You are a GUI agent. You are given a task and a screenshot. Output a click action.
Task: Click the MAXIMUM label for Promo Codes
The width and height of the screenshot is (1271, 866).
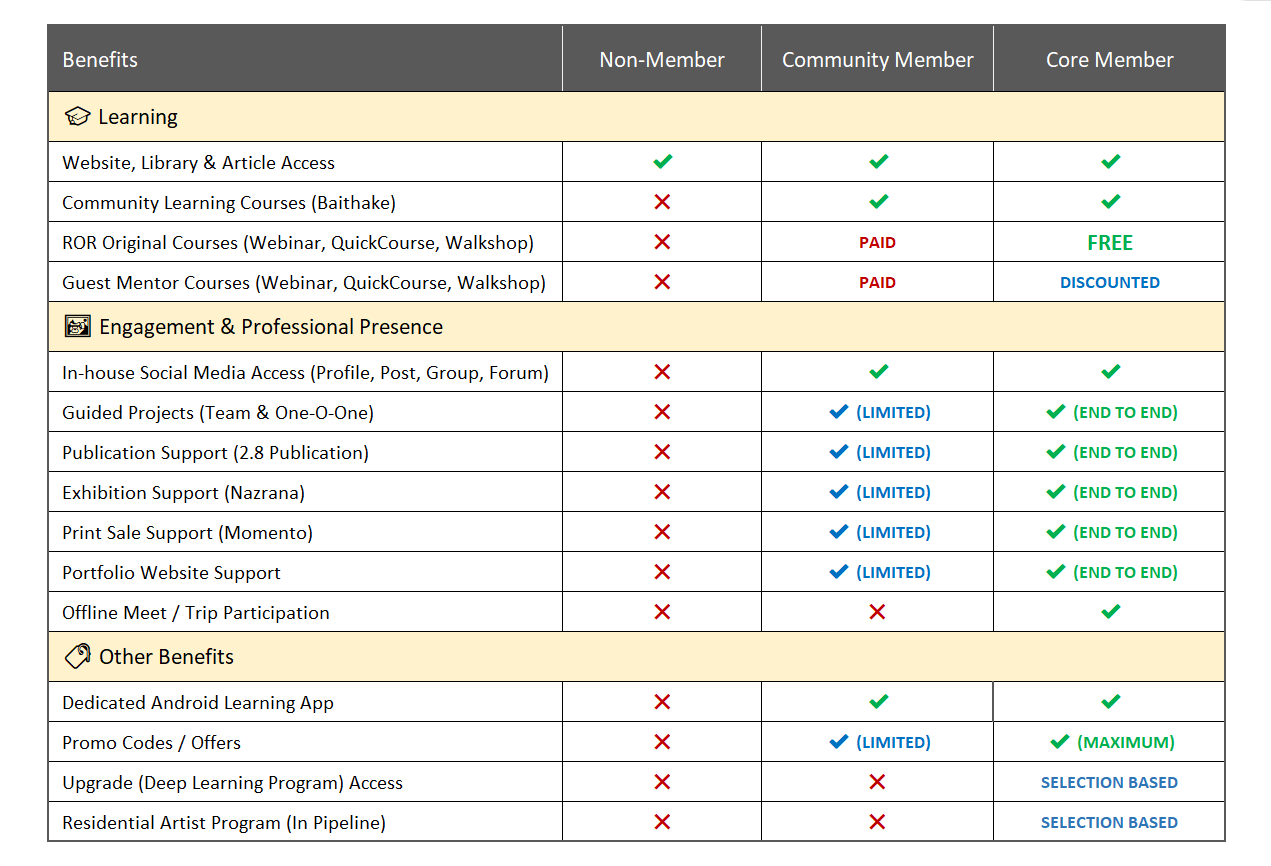(x=1125, y=743)
